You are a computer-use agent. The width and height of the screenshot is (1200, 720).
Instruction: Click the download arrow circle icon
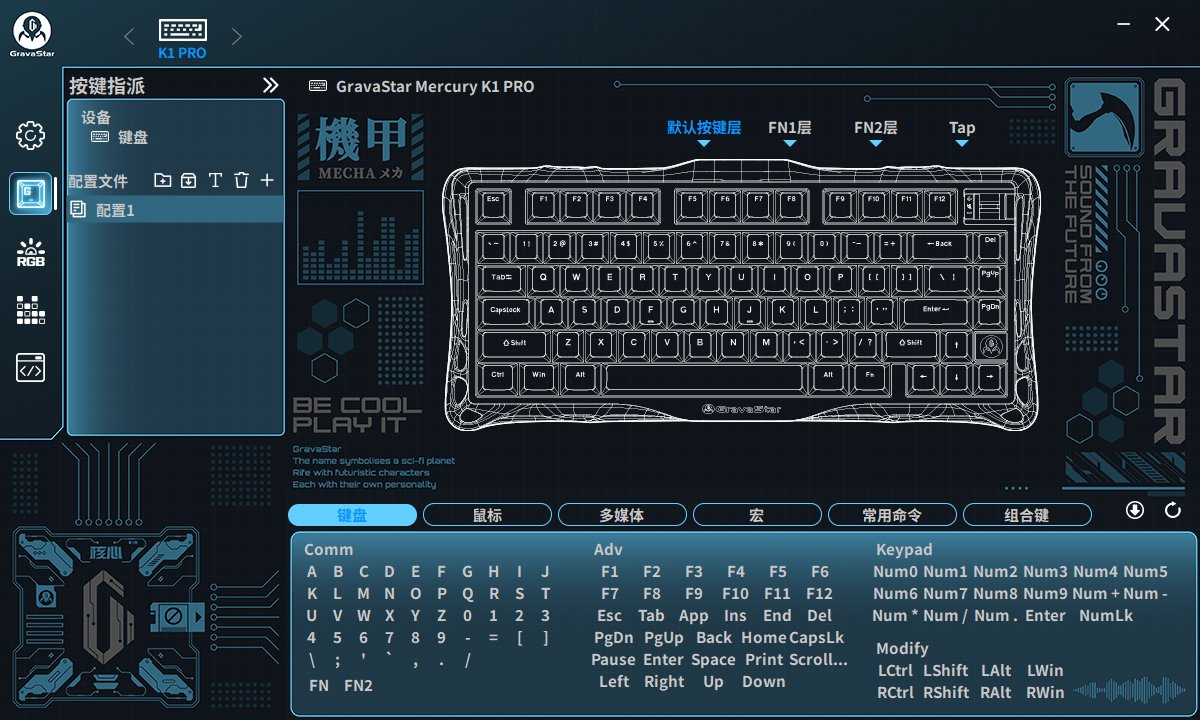click(x=1134, y=510)
